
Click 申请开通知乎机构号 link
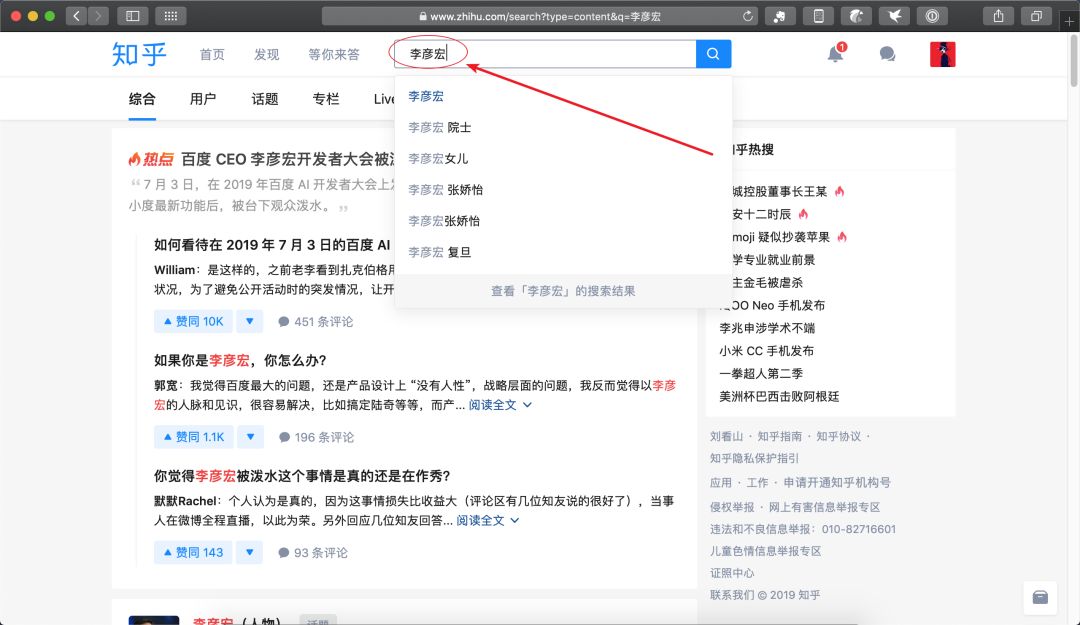(837, 482)
